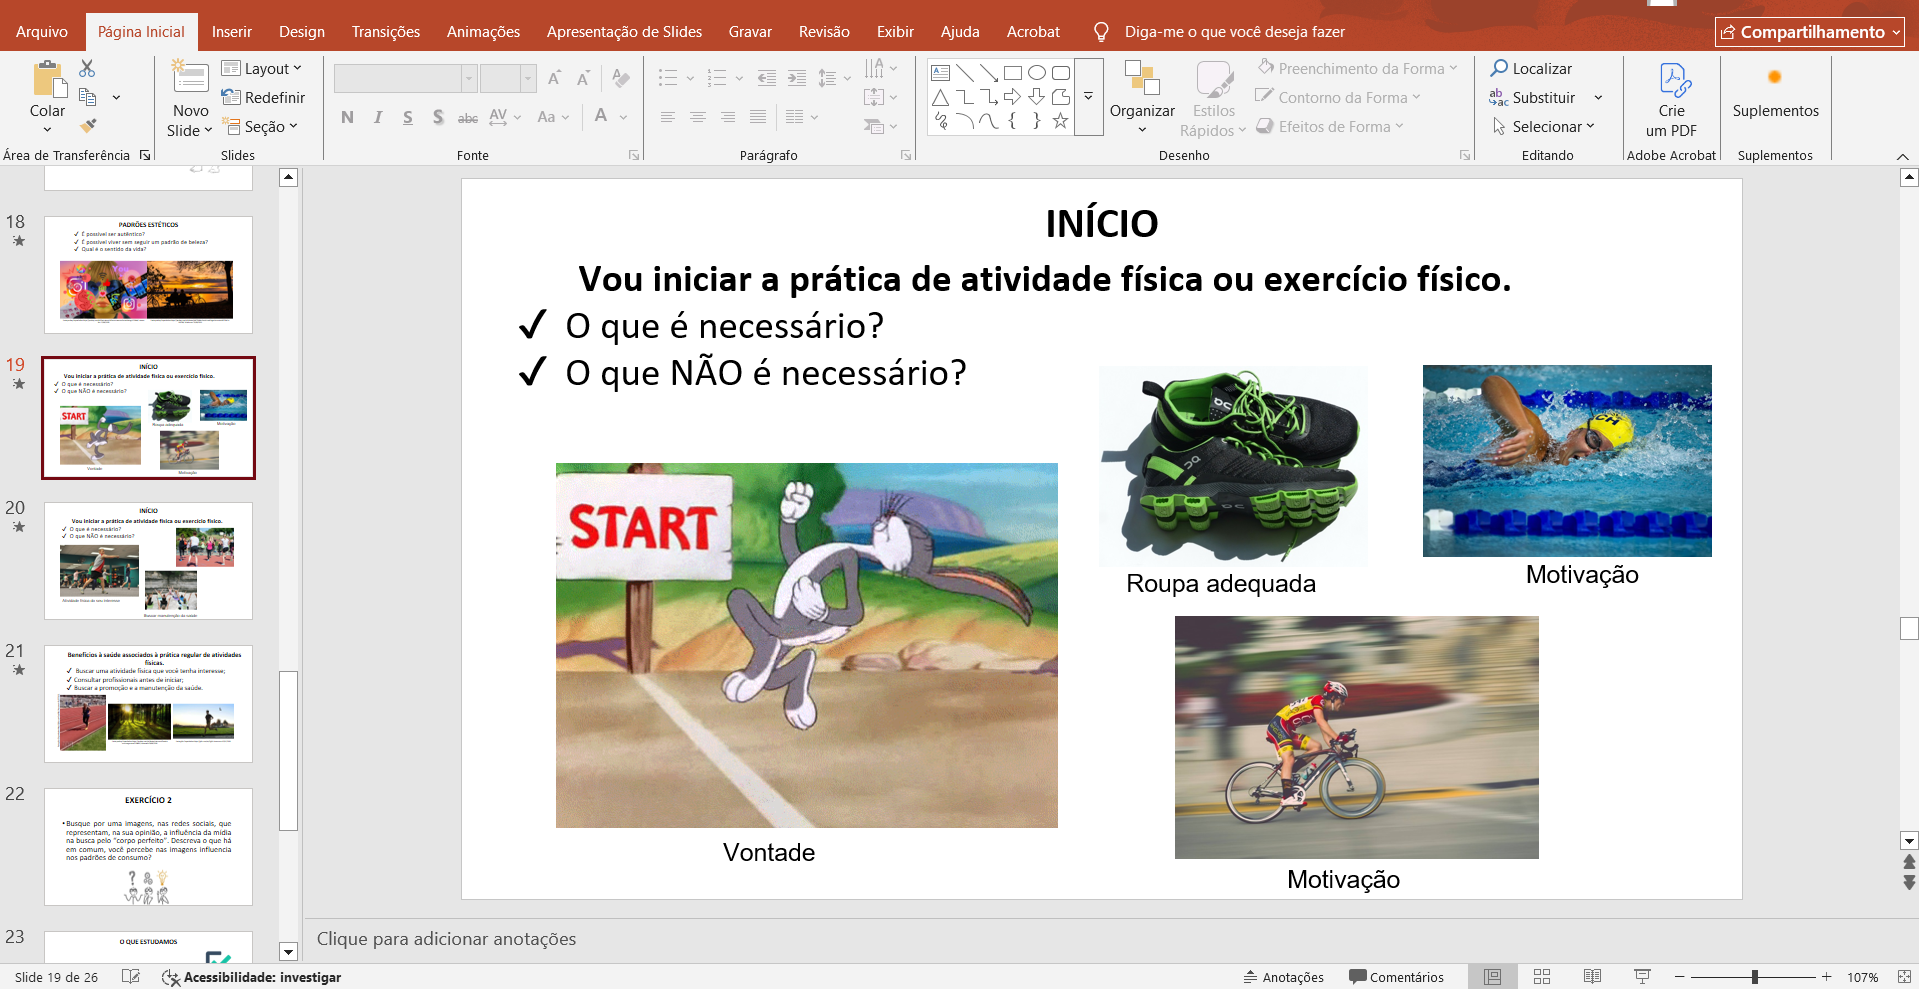Select slide 20 thumbnail
1919x989 pixels.
pos(148,561)
